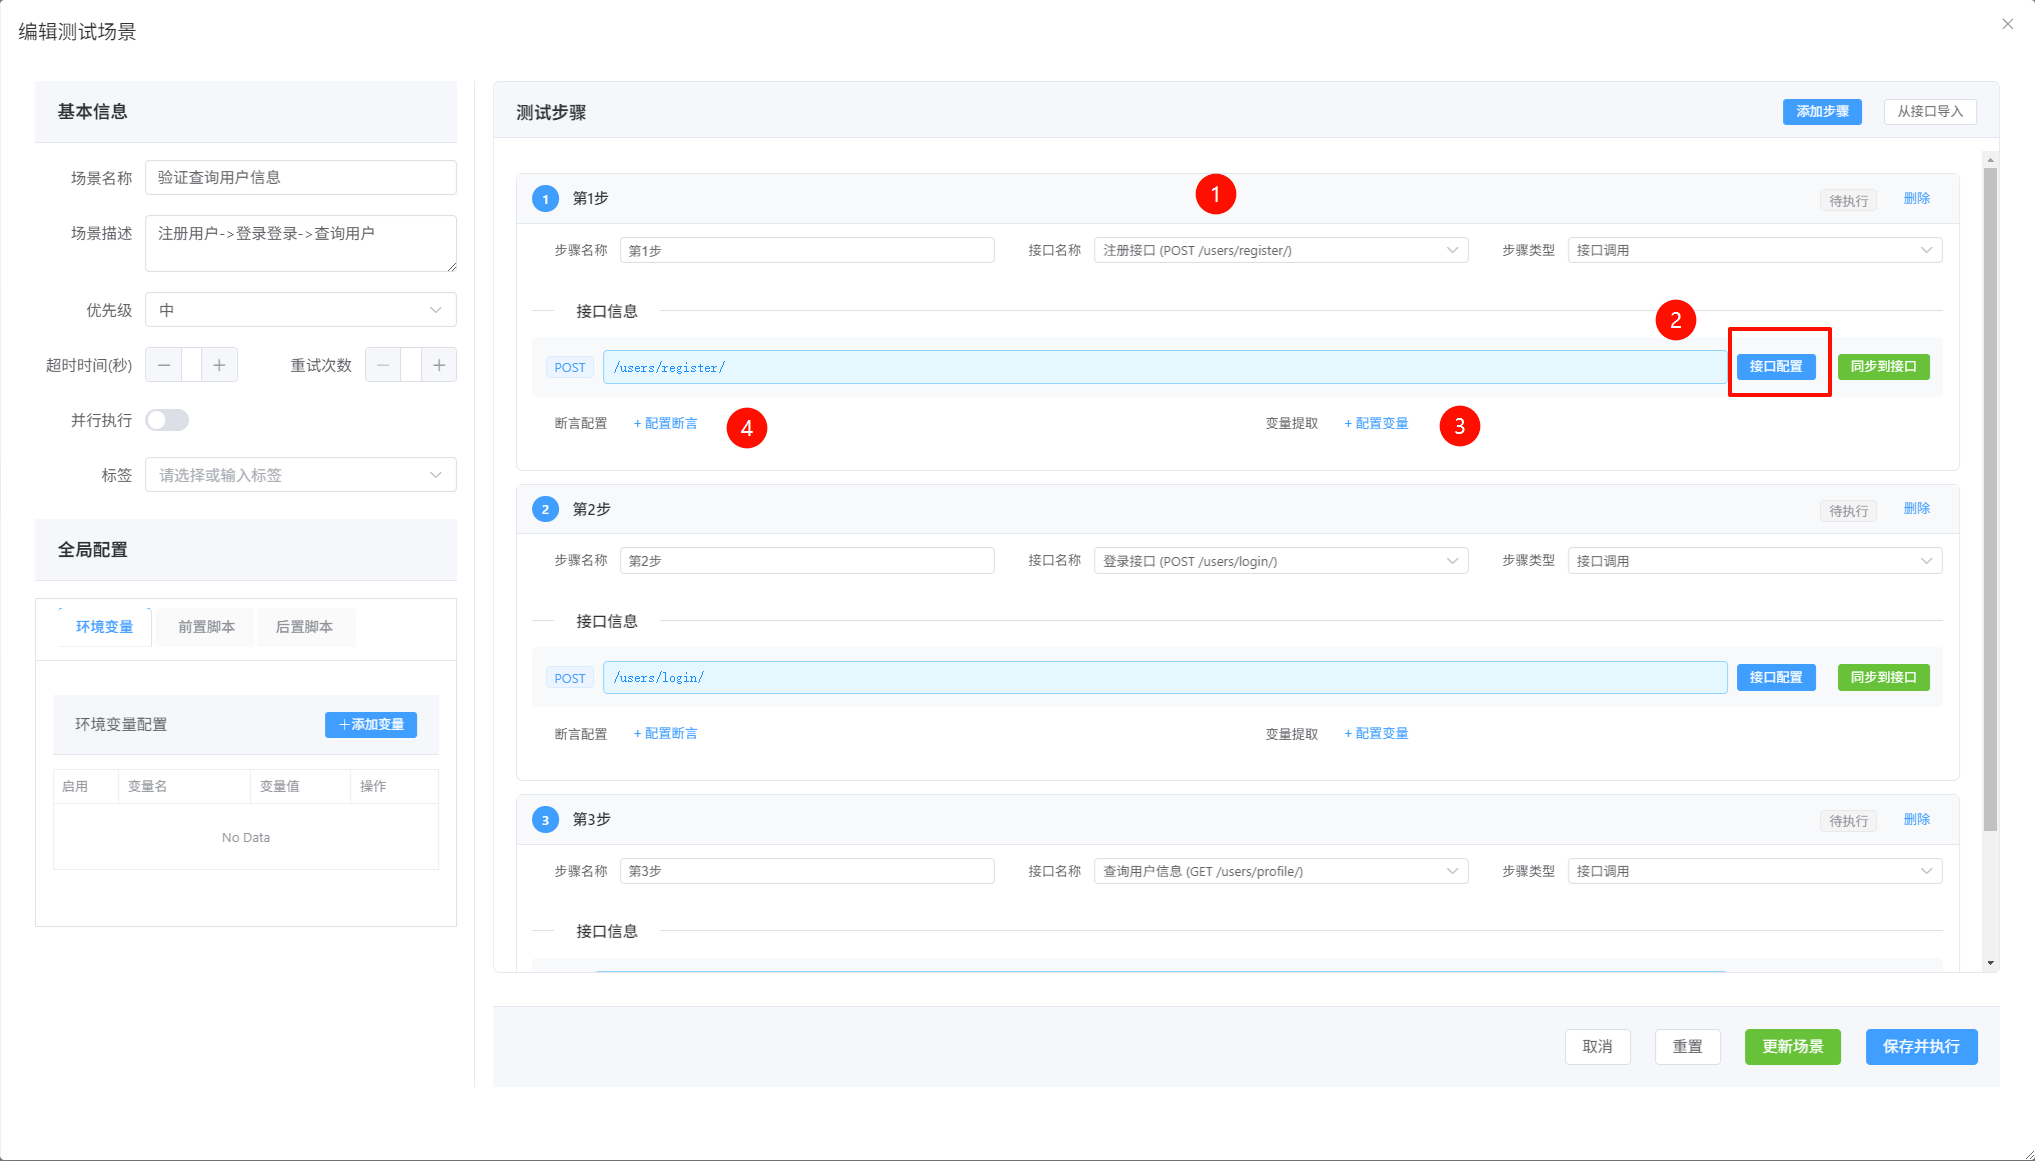Close the edit test scenario dialog

click(x=2007, y=24)
